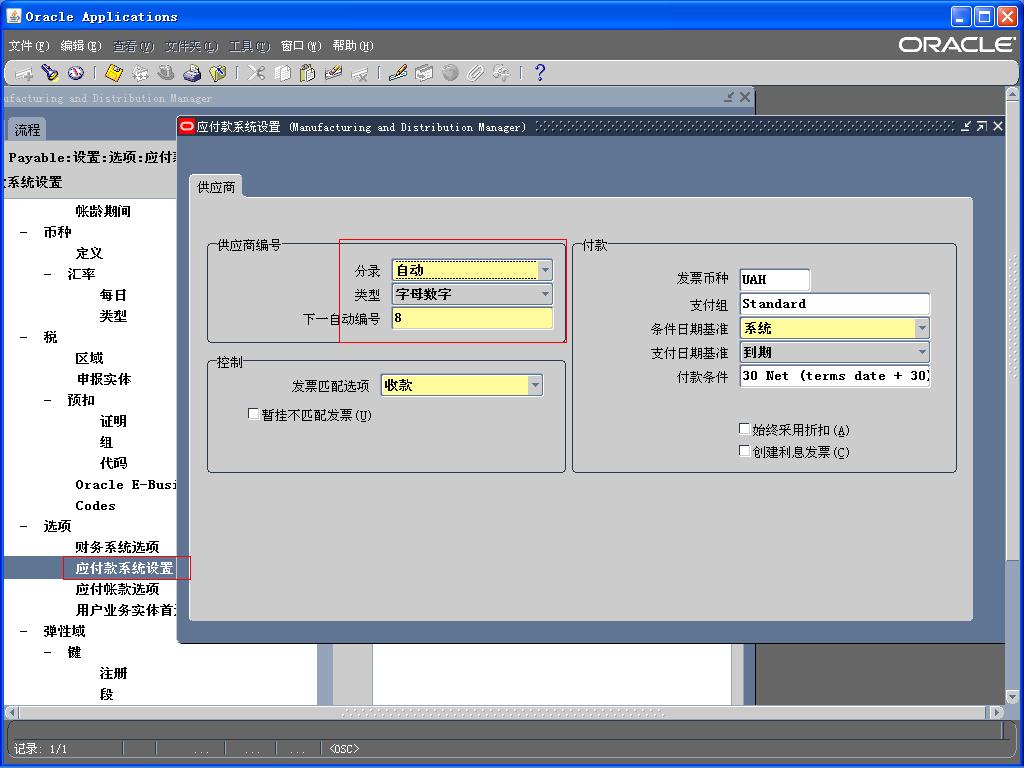The image size is (1024, 768).
Task: Switch to the 流程 tab in navigator
Action: (27, 130)
